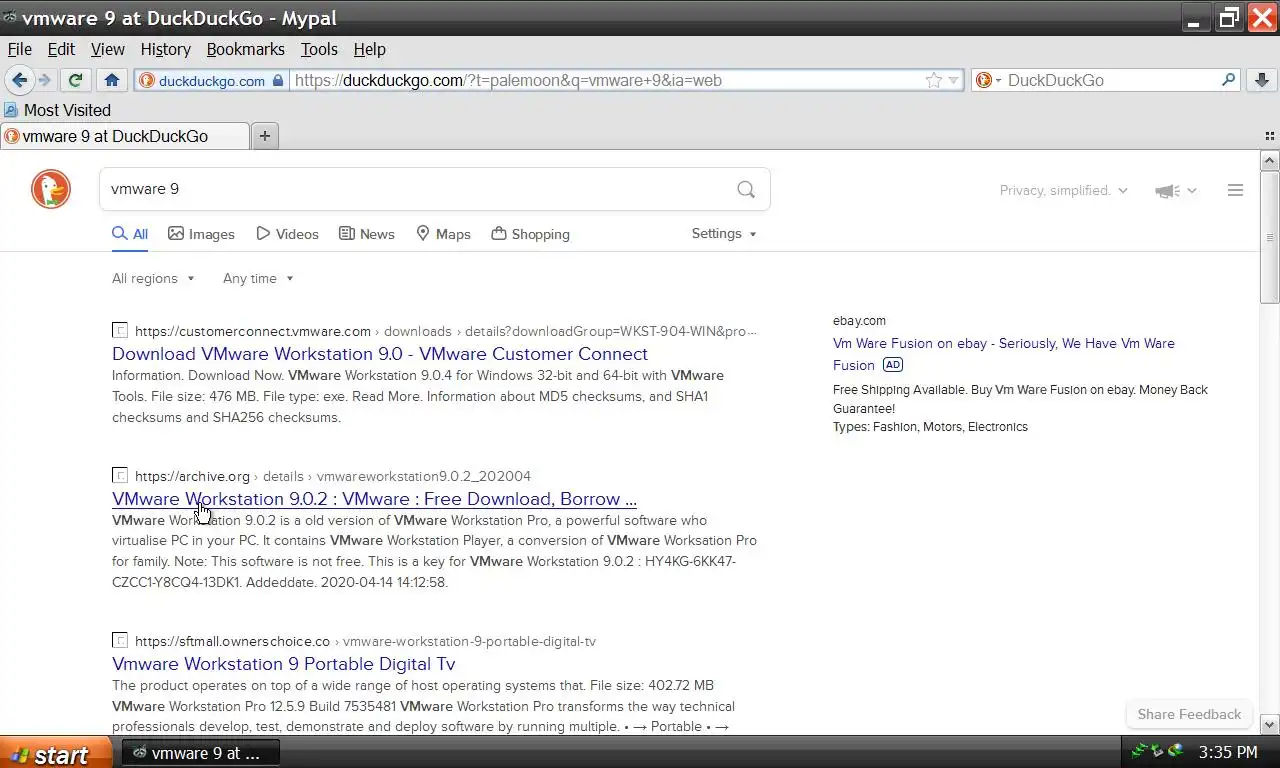Bookmark this page with the star icon
Screen dimensions: 1280x768
934,80
